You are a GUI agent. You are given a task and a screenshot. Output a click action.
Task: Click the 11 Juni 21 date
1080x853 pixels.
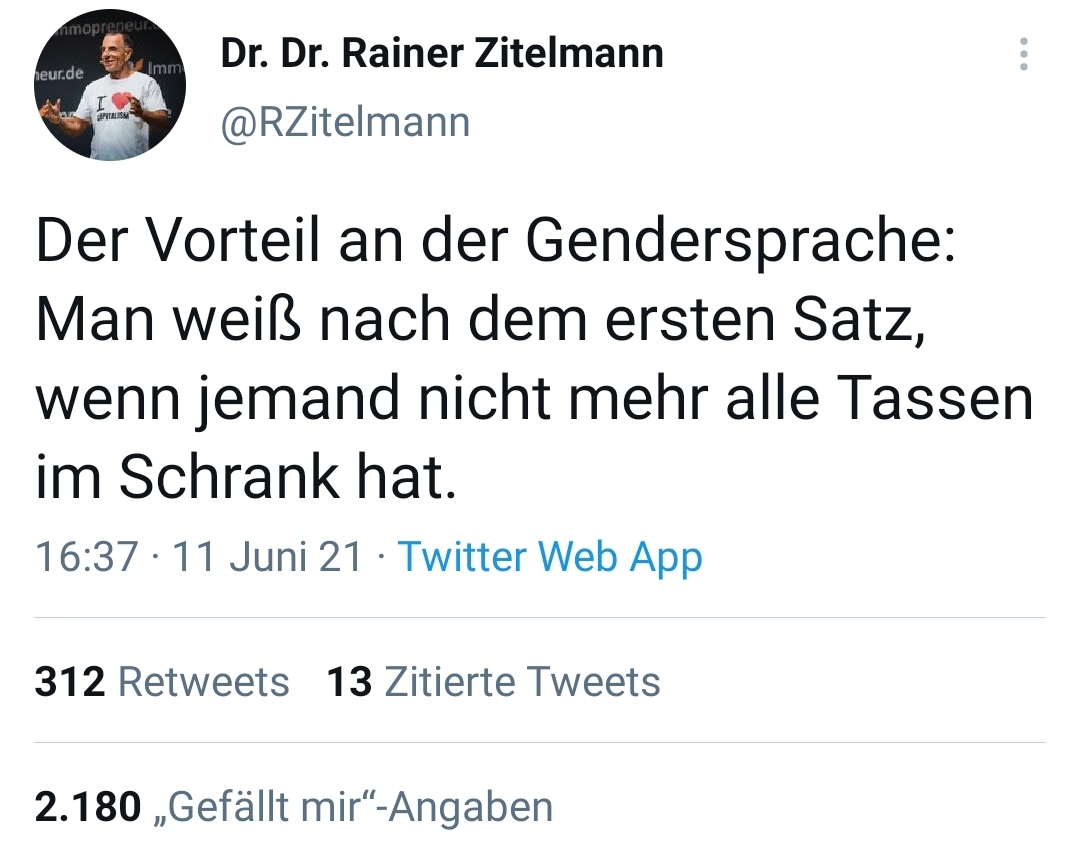pyautogui.click(x=267, y=557)
